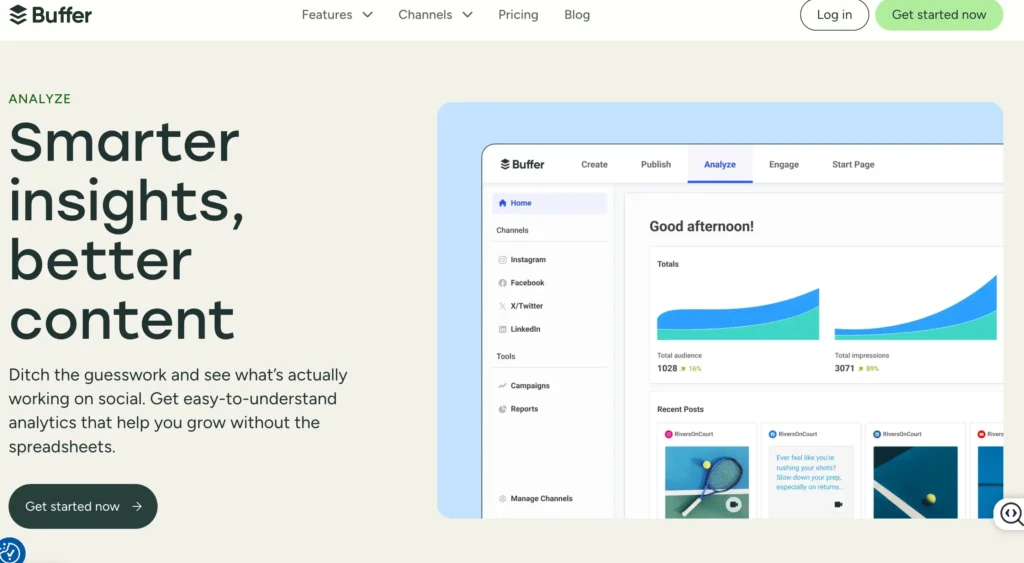1024x563 pixels.
Task: Click the Instagram avatar on first RiversOnCourt post
Action: 669,434
